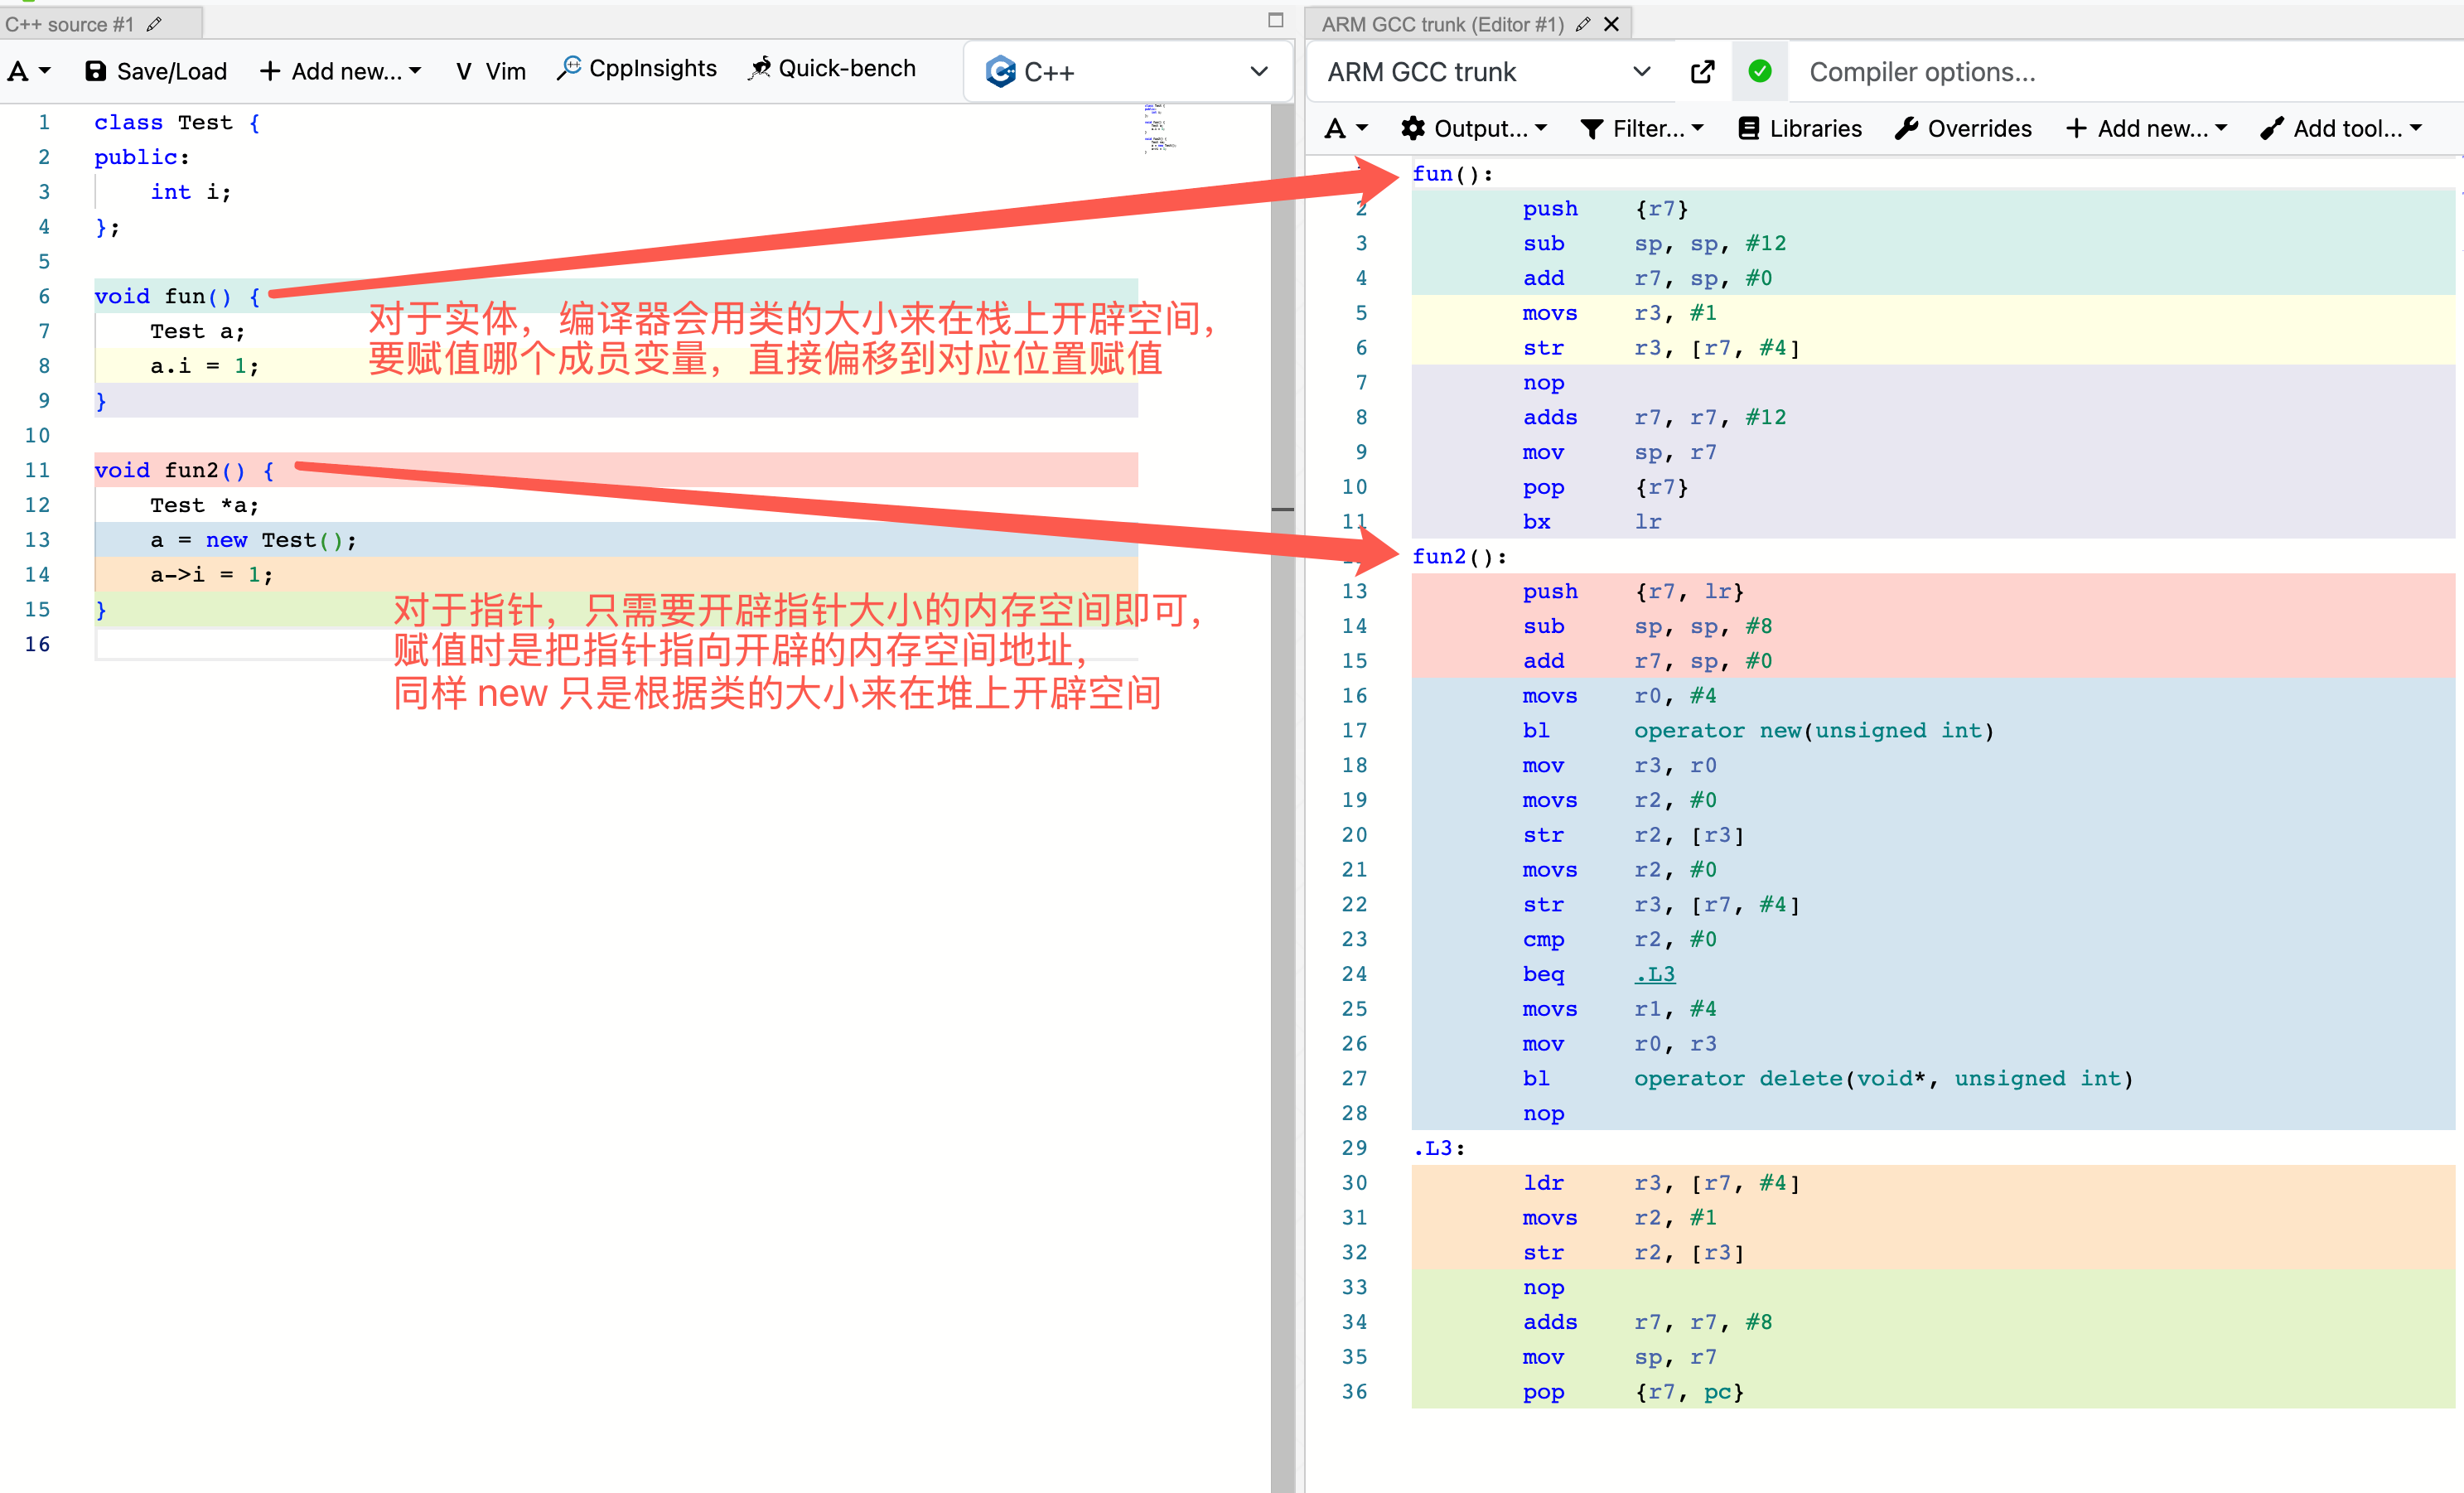Rename the C++ source #1 pane via pencil icon
This screenshot has width=2464, height=1493.
(x=154, y=24)
